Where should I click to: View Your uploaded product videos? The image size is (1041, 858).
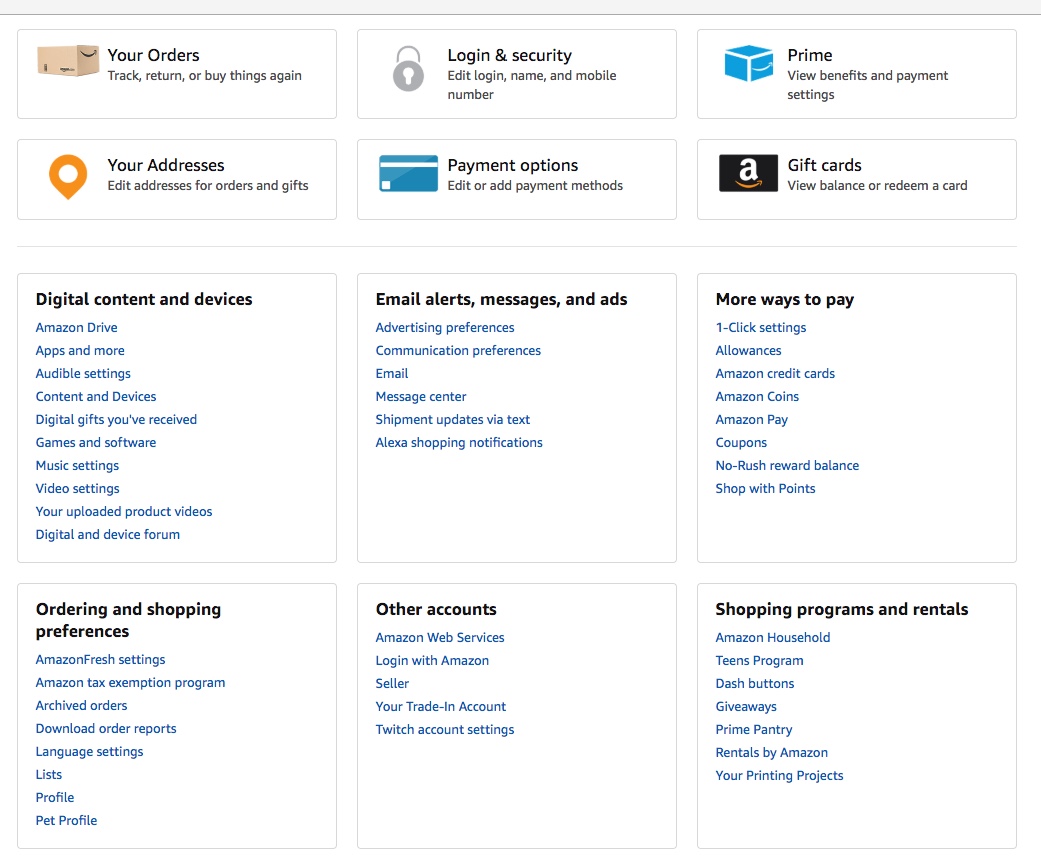coord(123,511)
